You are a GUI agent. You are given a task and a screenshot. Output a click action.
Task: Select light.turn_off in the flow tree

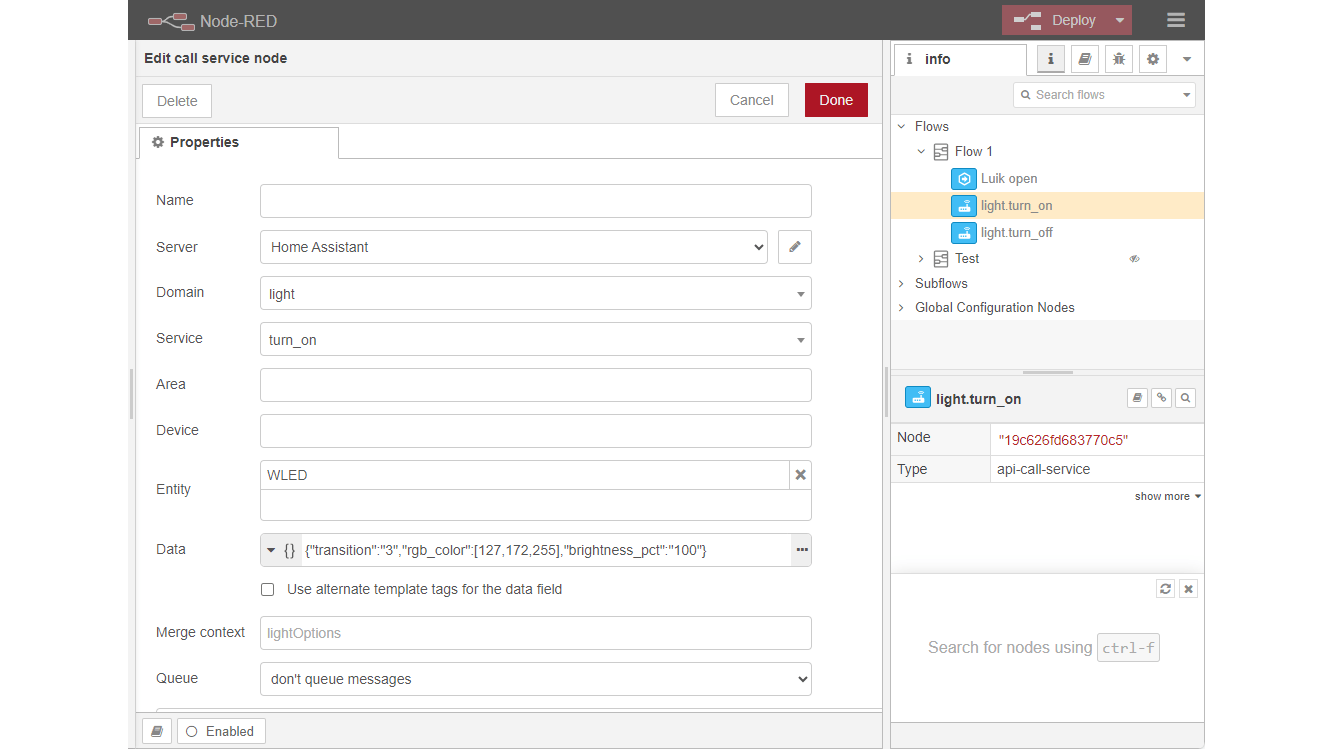1017,233
